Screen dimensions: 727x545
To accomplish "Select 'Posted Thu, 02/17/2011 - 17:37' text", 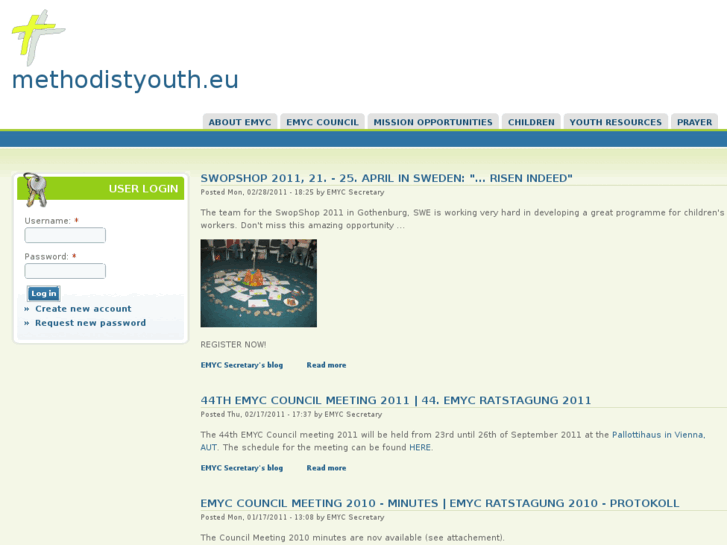I will pyautogui.click(x=256, y=414).
